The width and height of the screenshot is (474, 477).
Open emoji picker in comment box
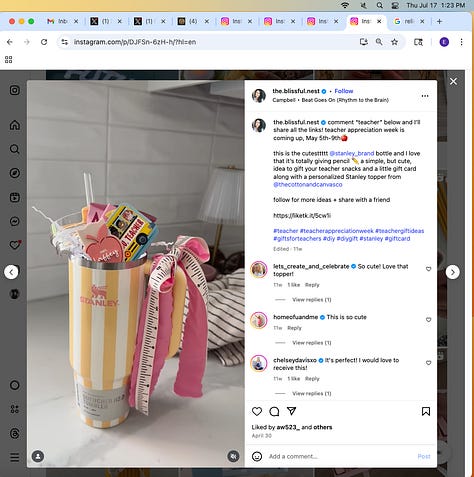[257, 456]
